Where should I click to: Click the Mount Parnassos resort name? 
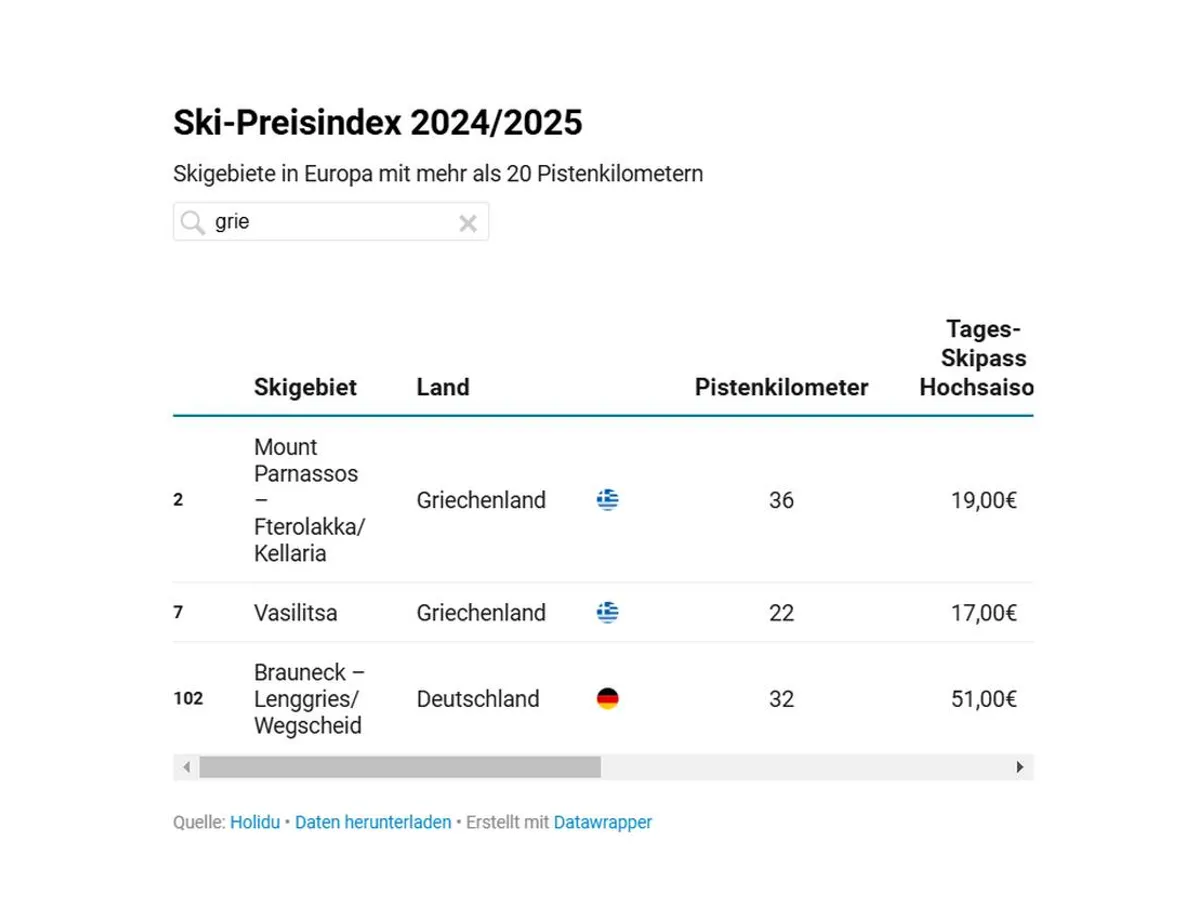point(306,500)
